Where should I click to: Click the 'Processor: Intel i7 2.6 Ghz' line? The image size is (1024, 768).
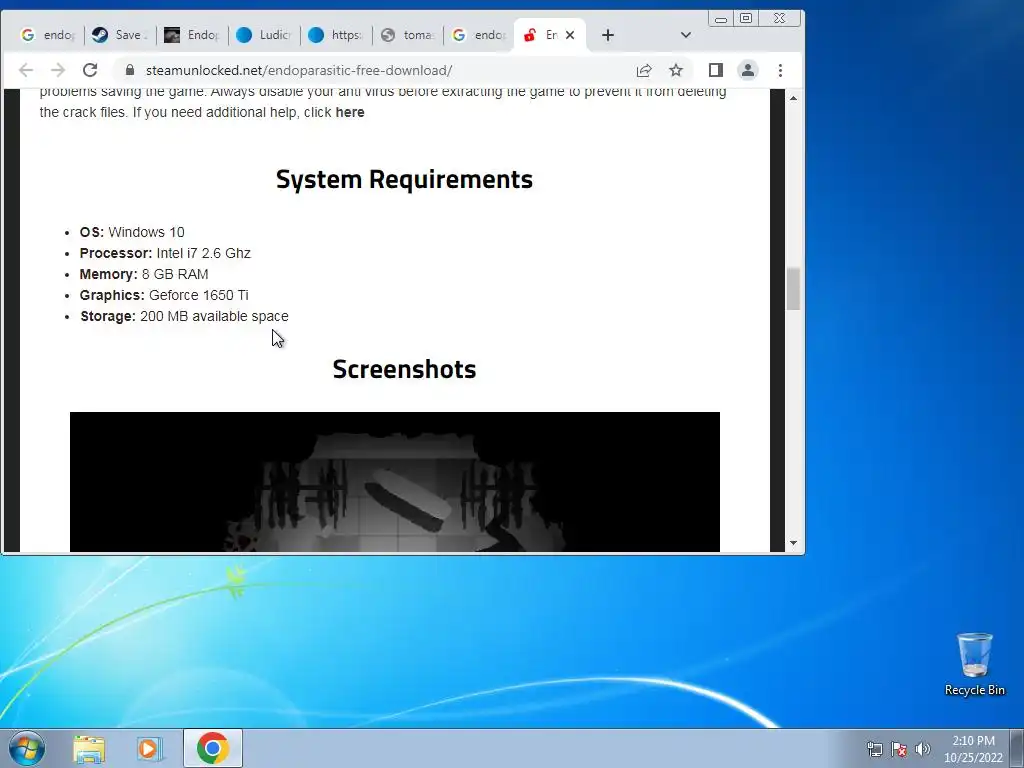tap(165, 253)
